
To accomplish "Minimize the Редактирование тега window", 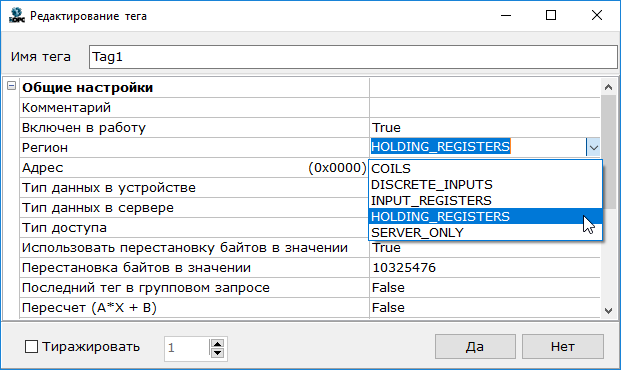I will pyautogui.click(x=506, y=15).
